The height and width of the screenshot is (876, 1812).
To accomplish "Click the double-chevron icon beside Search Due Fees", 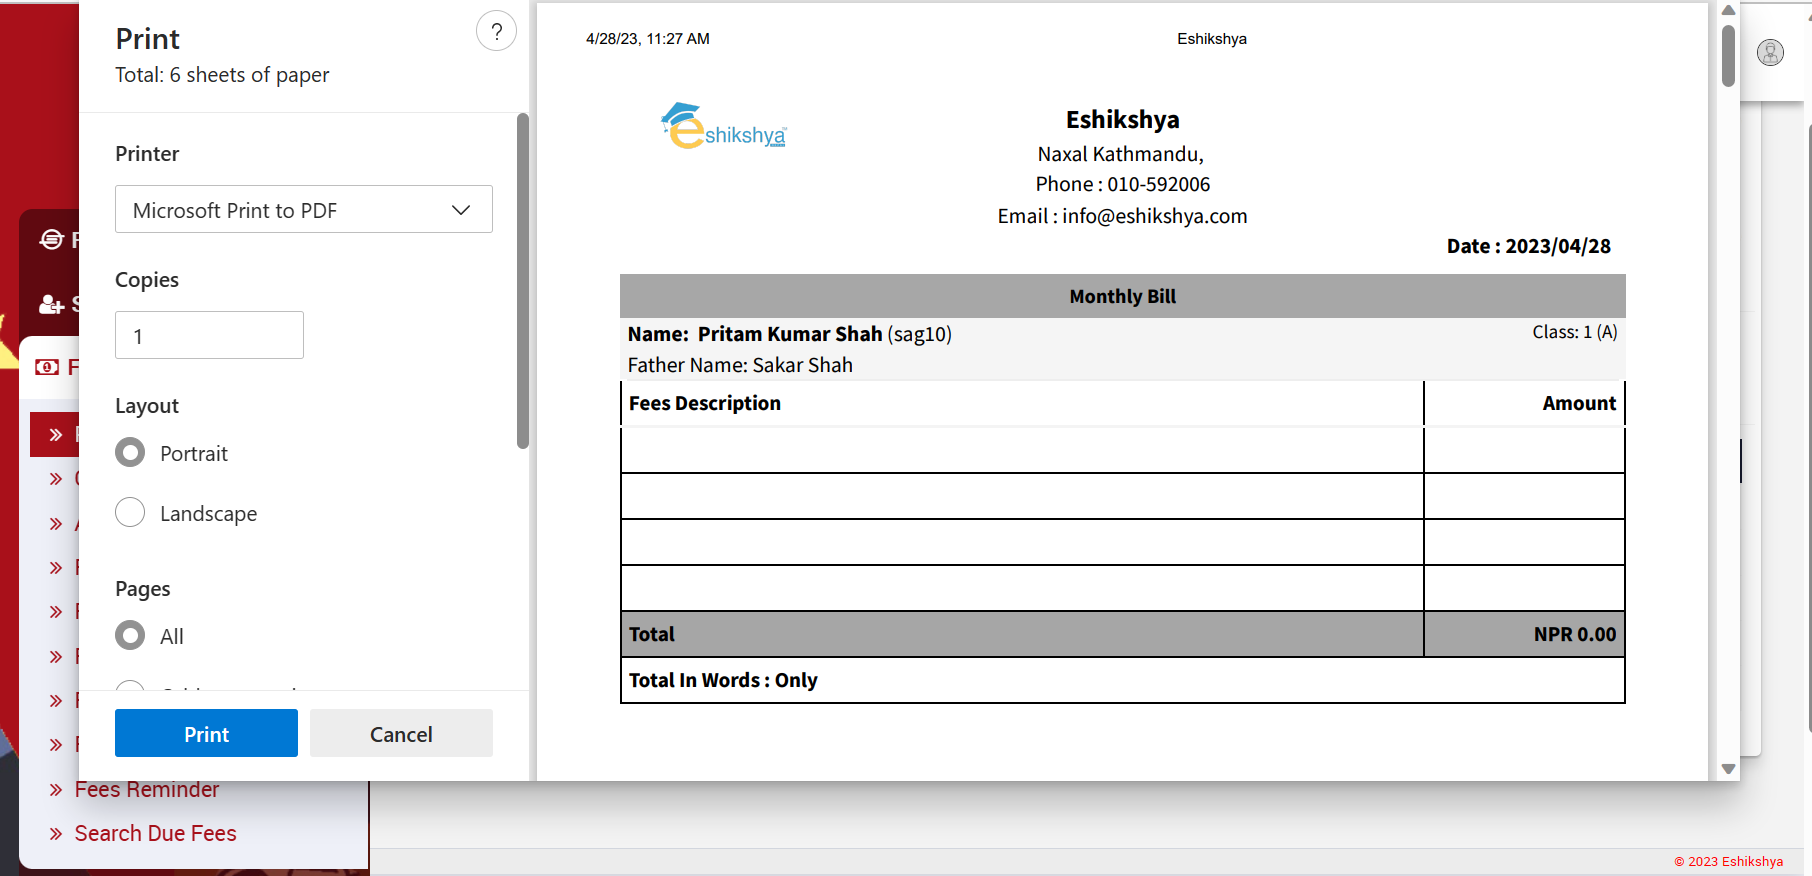I will click(56, 834).
